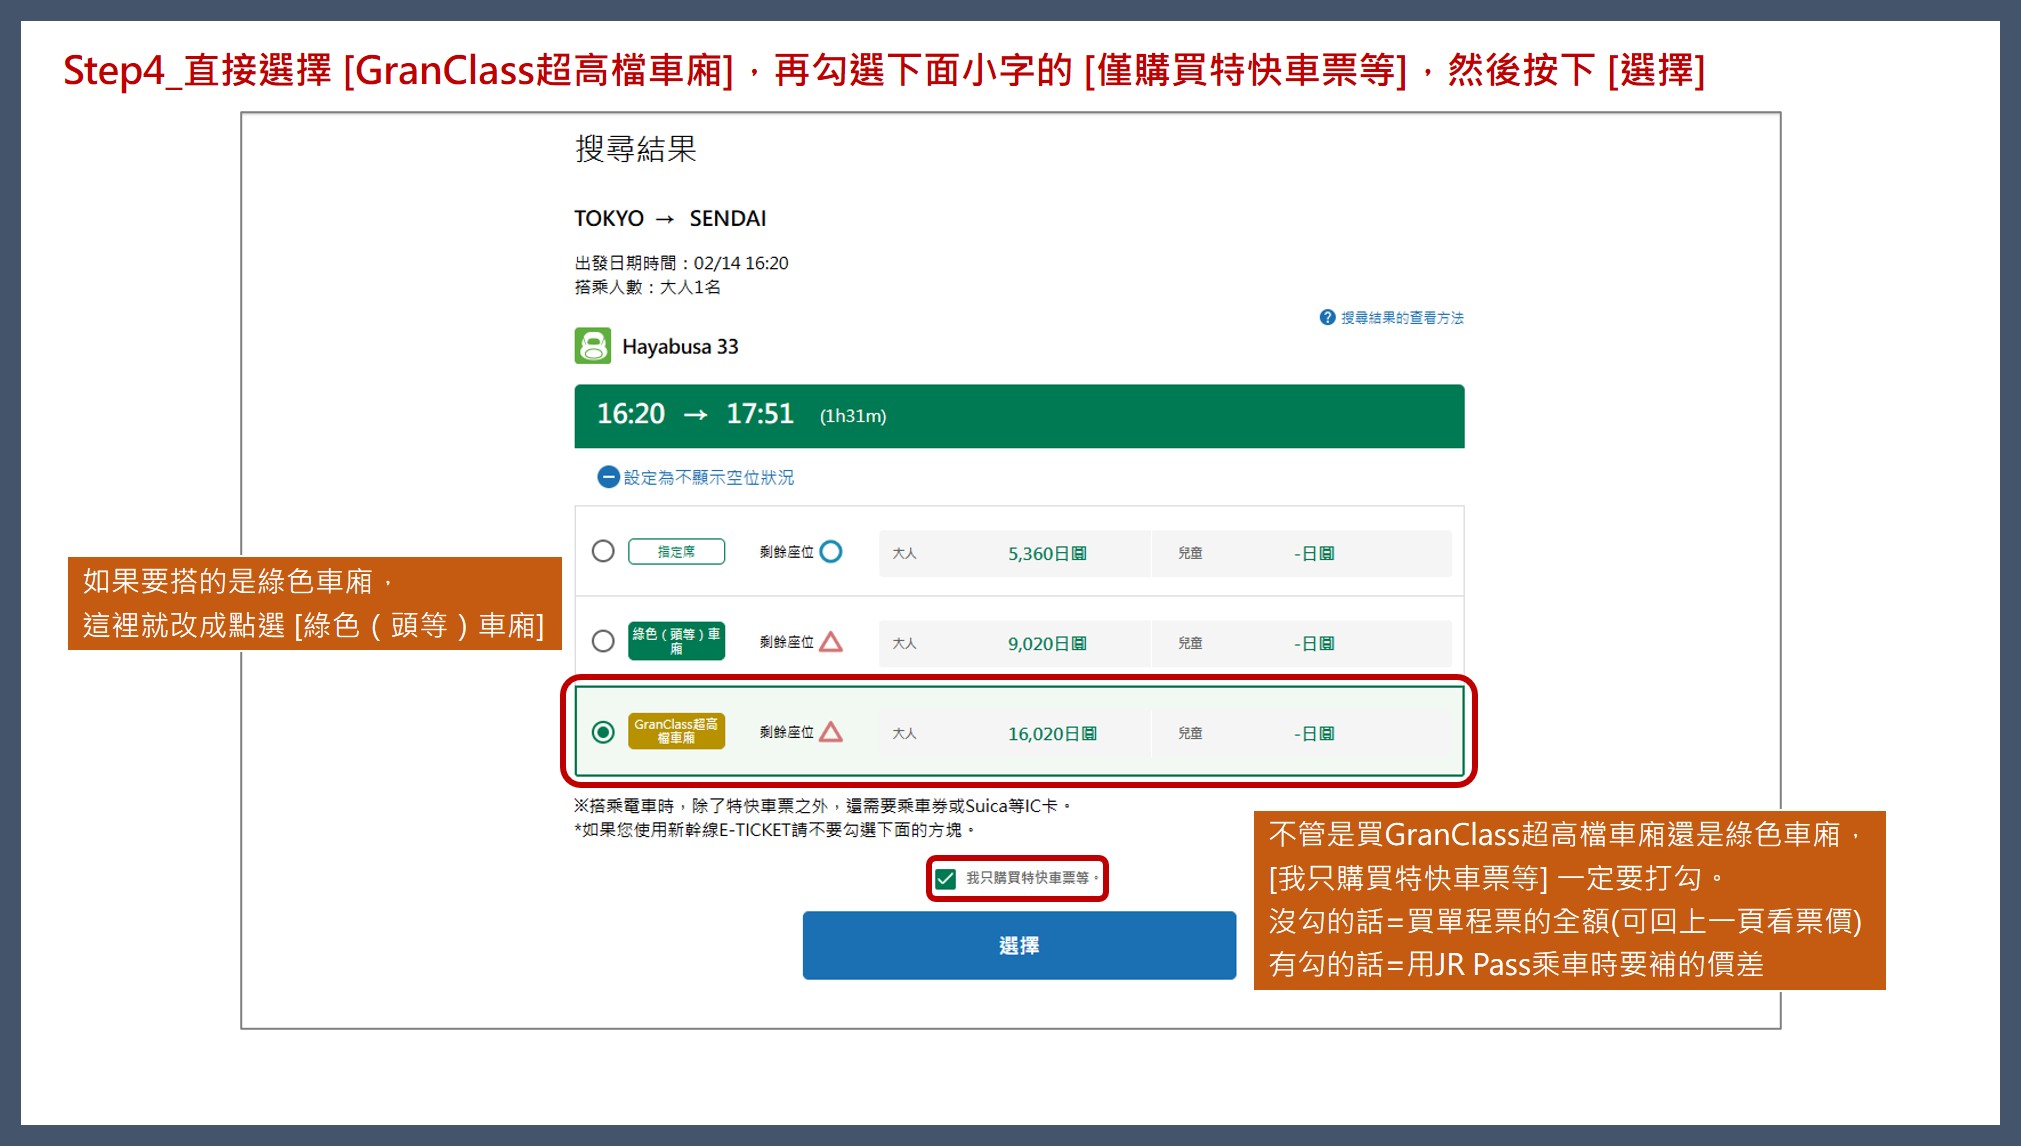Viewport: 2021px width, 1146px height.
Task: Click the blue minus circle icon
Action: [x=608, y=477]
